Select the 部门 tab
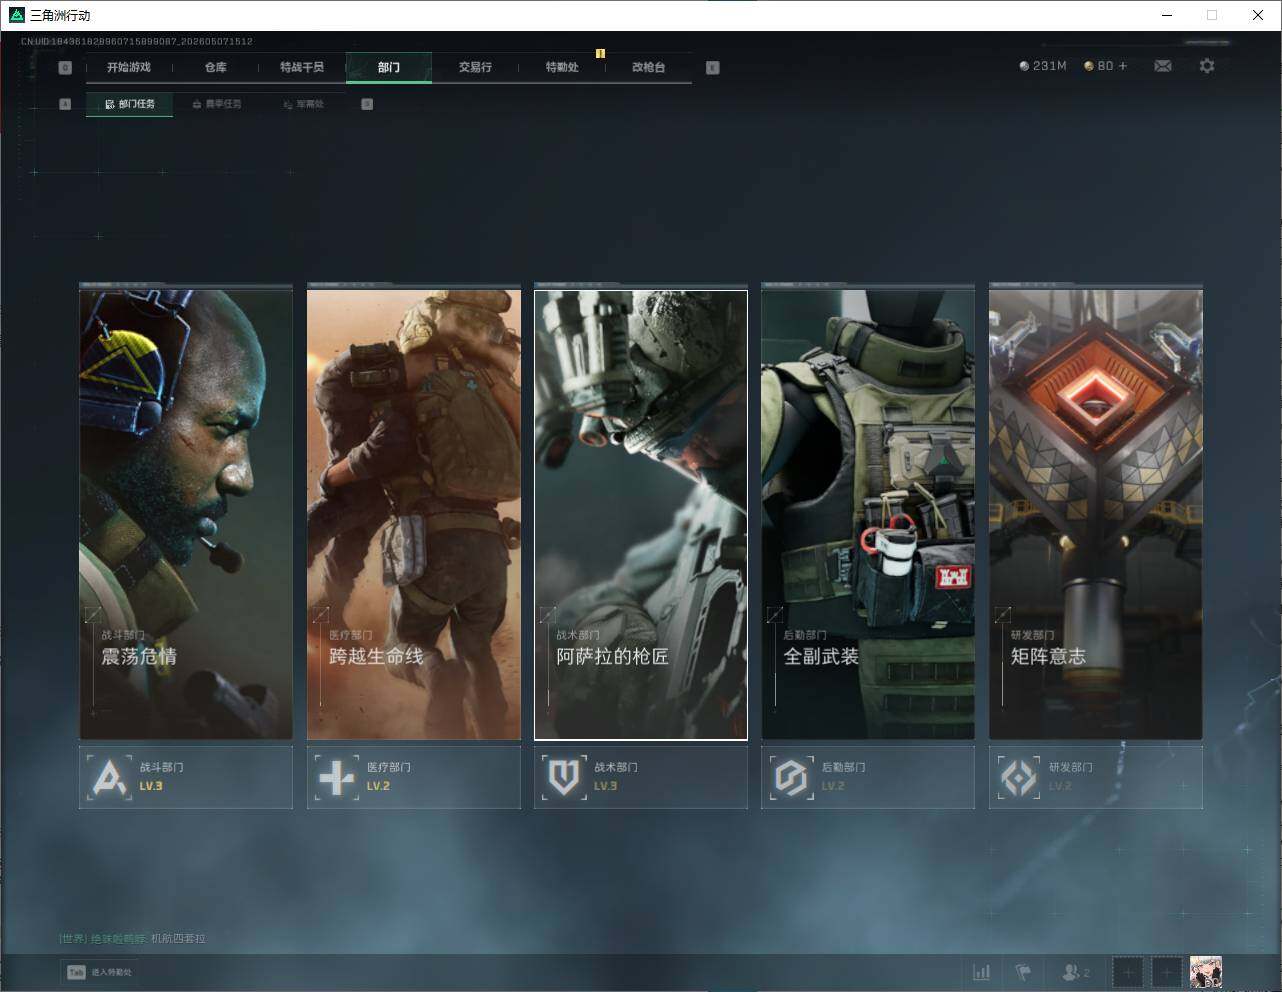This screenshot has height=992, width=1282. (x=389, y=67)
